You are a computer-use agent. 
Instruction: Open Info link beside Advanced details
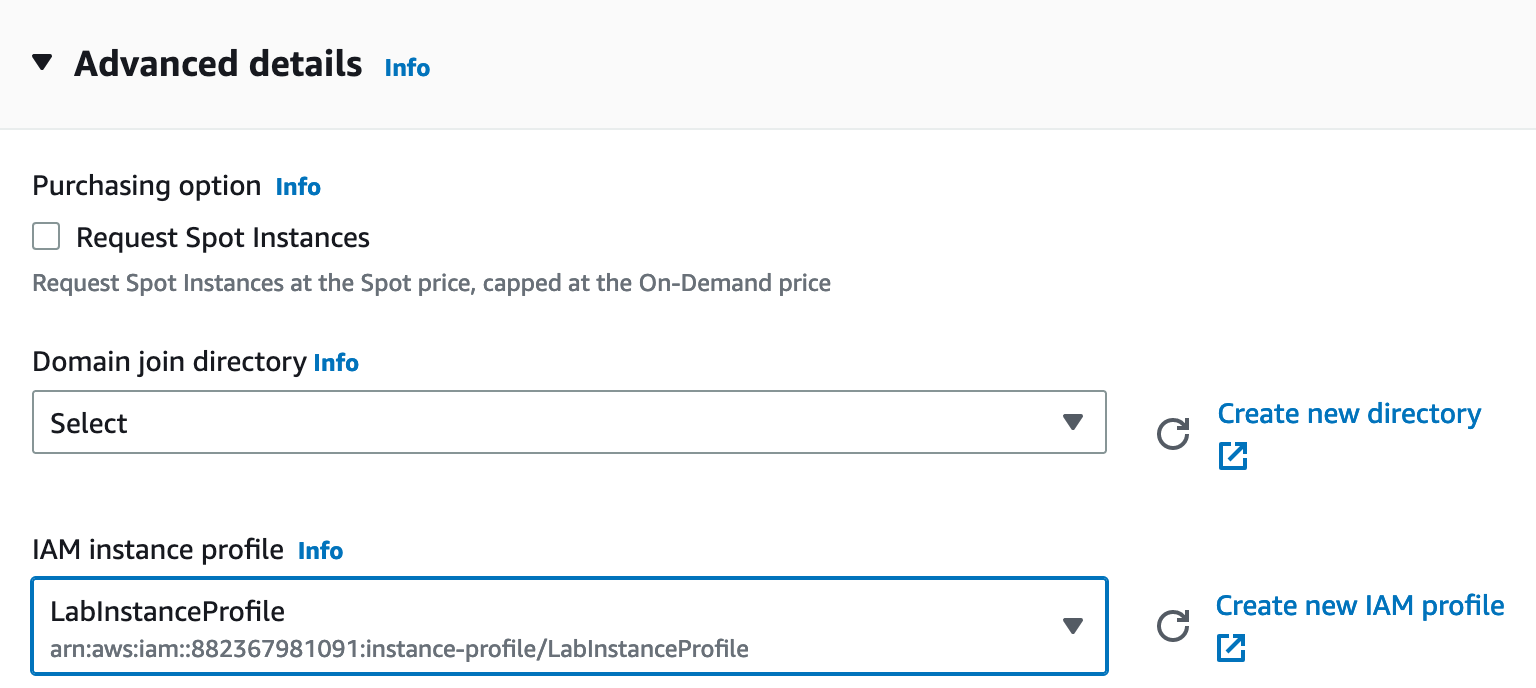pyautogui.click(x=407, y=68)
